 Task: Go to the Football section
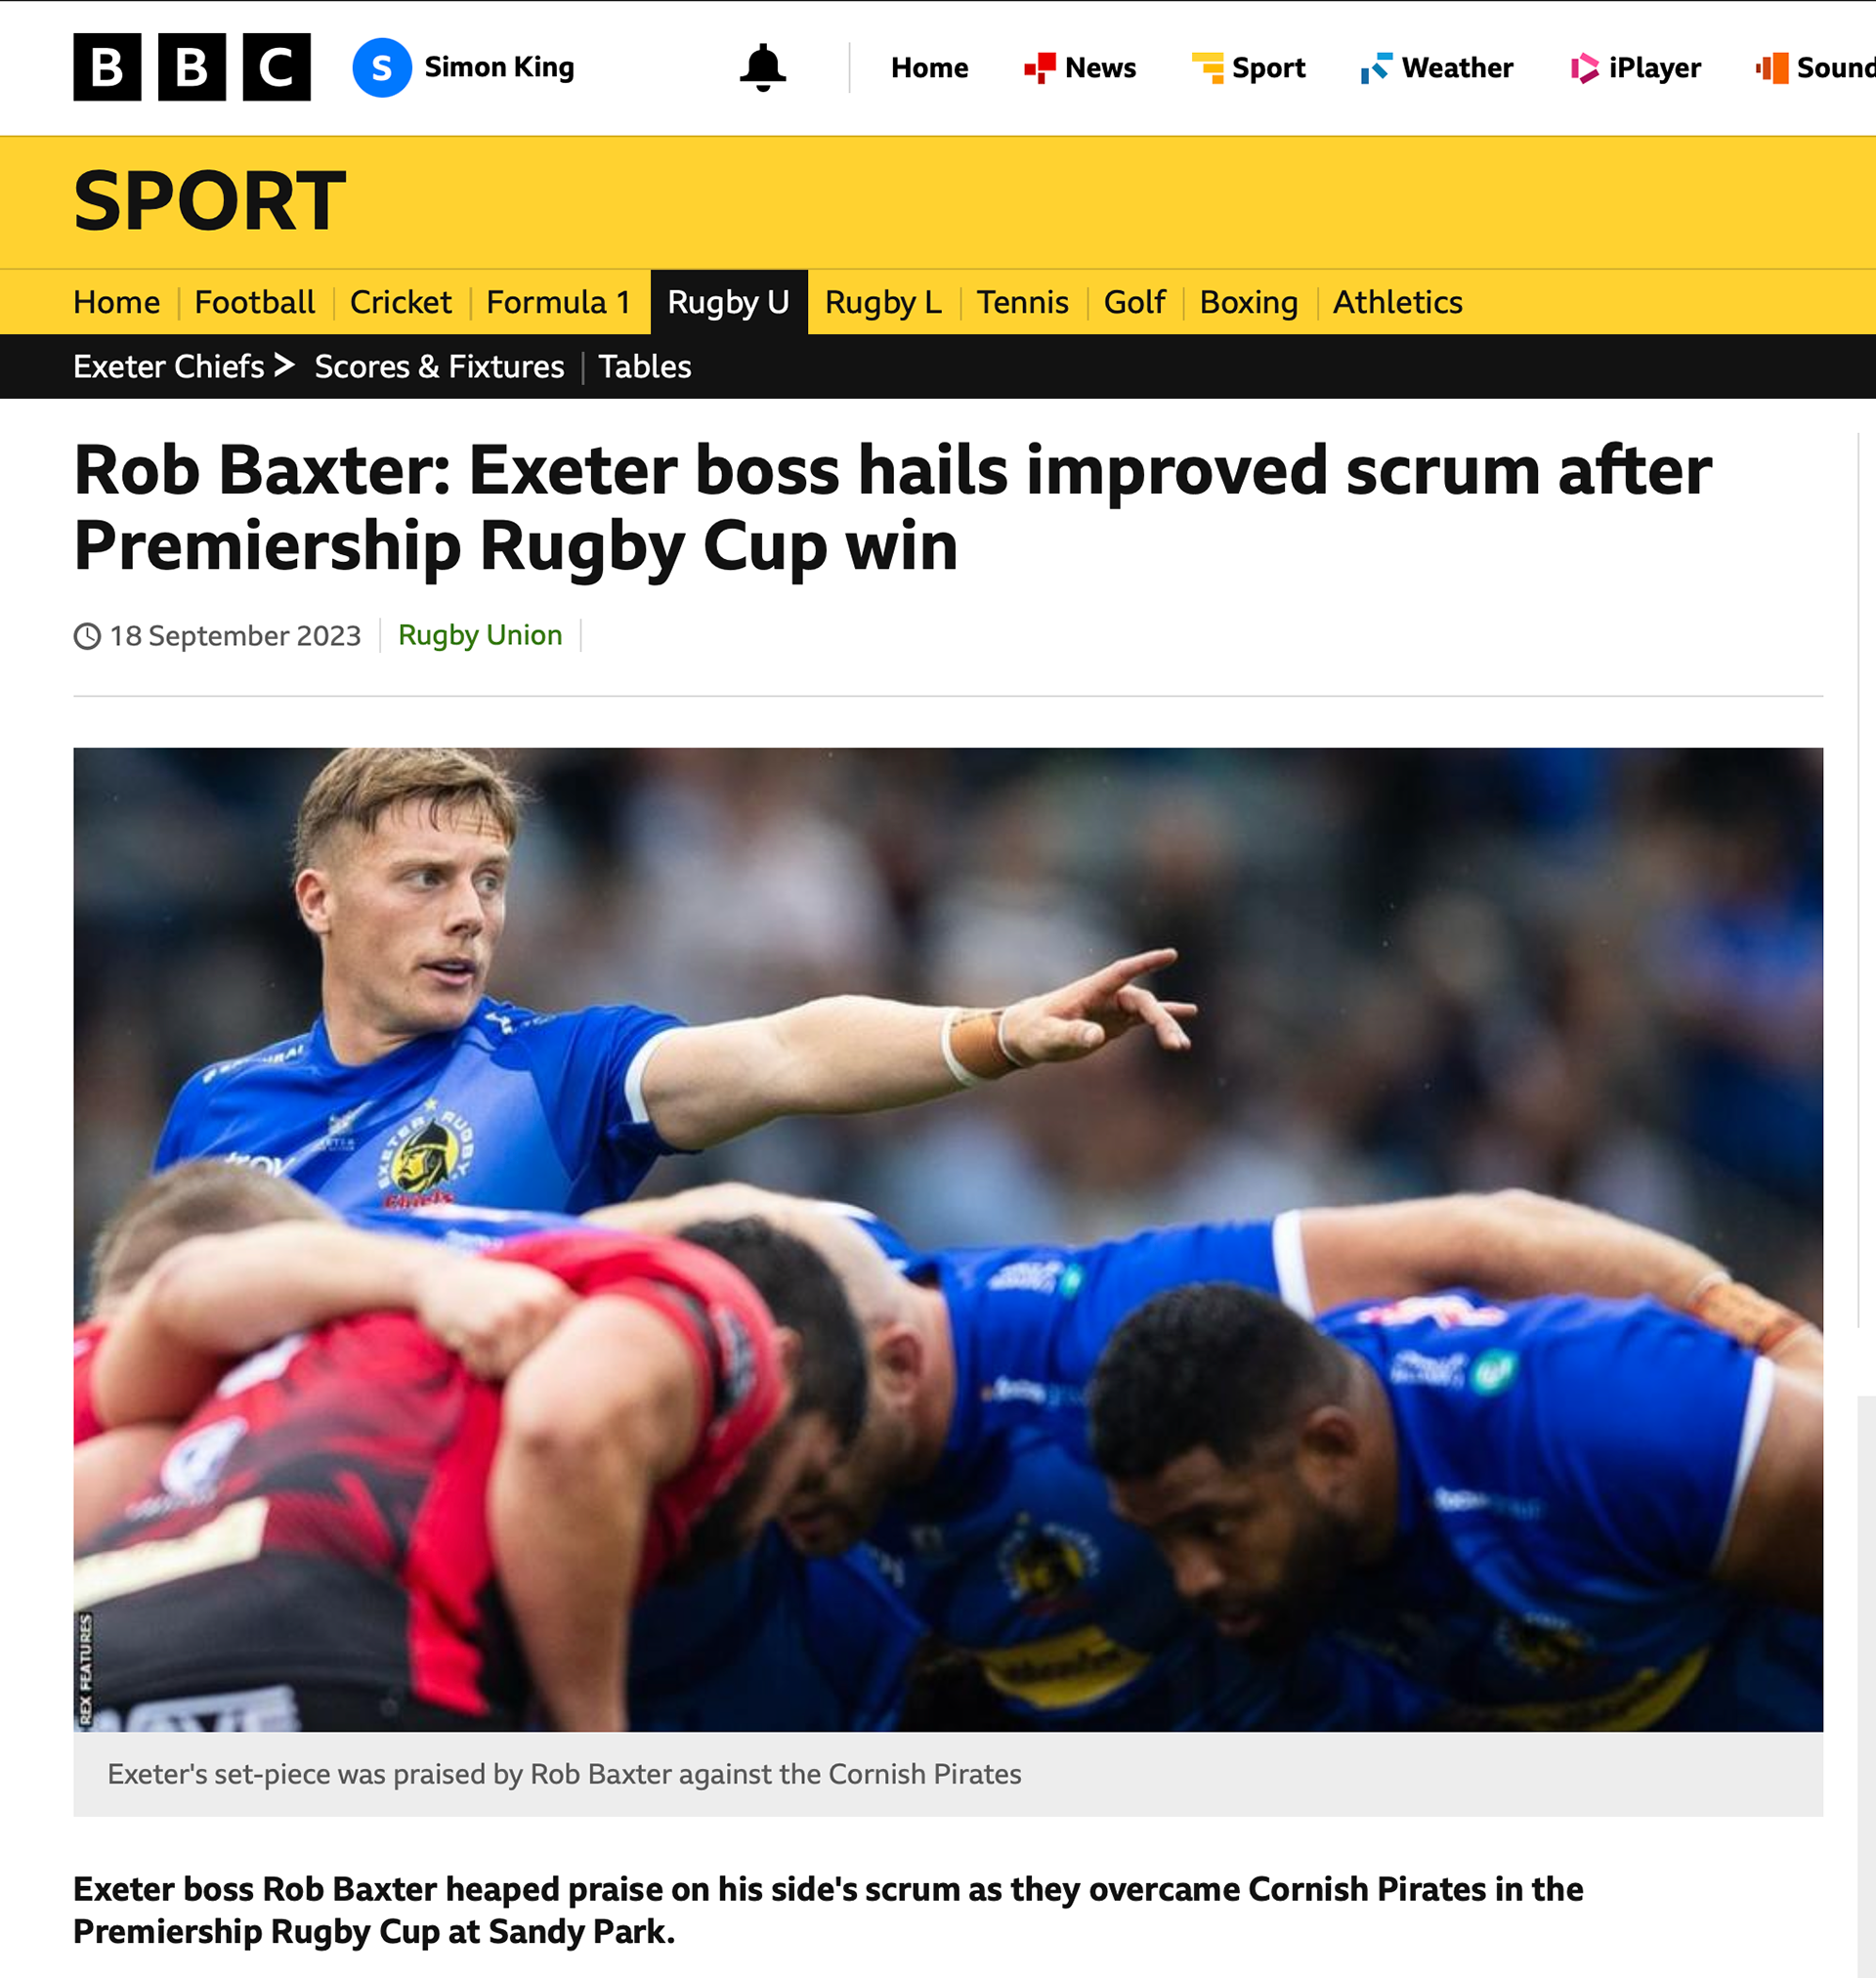point(254,302)
